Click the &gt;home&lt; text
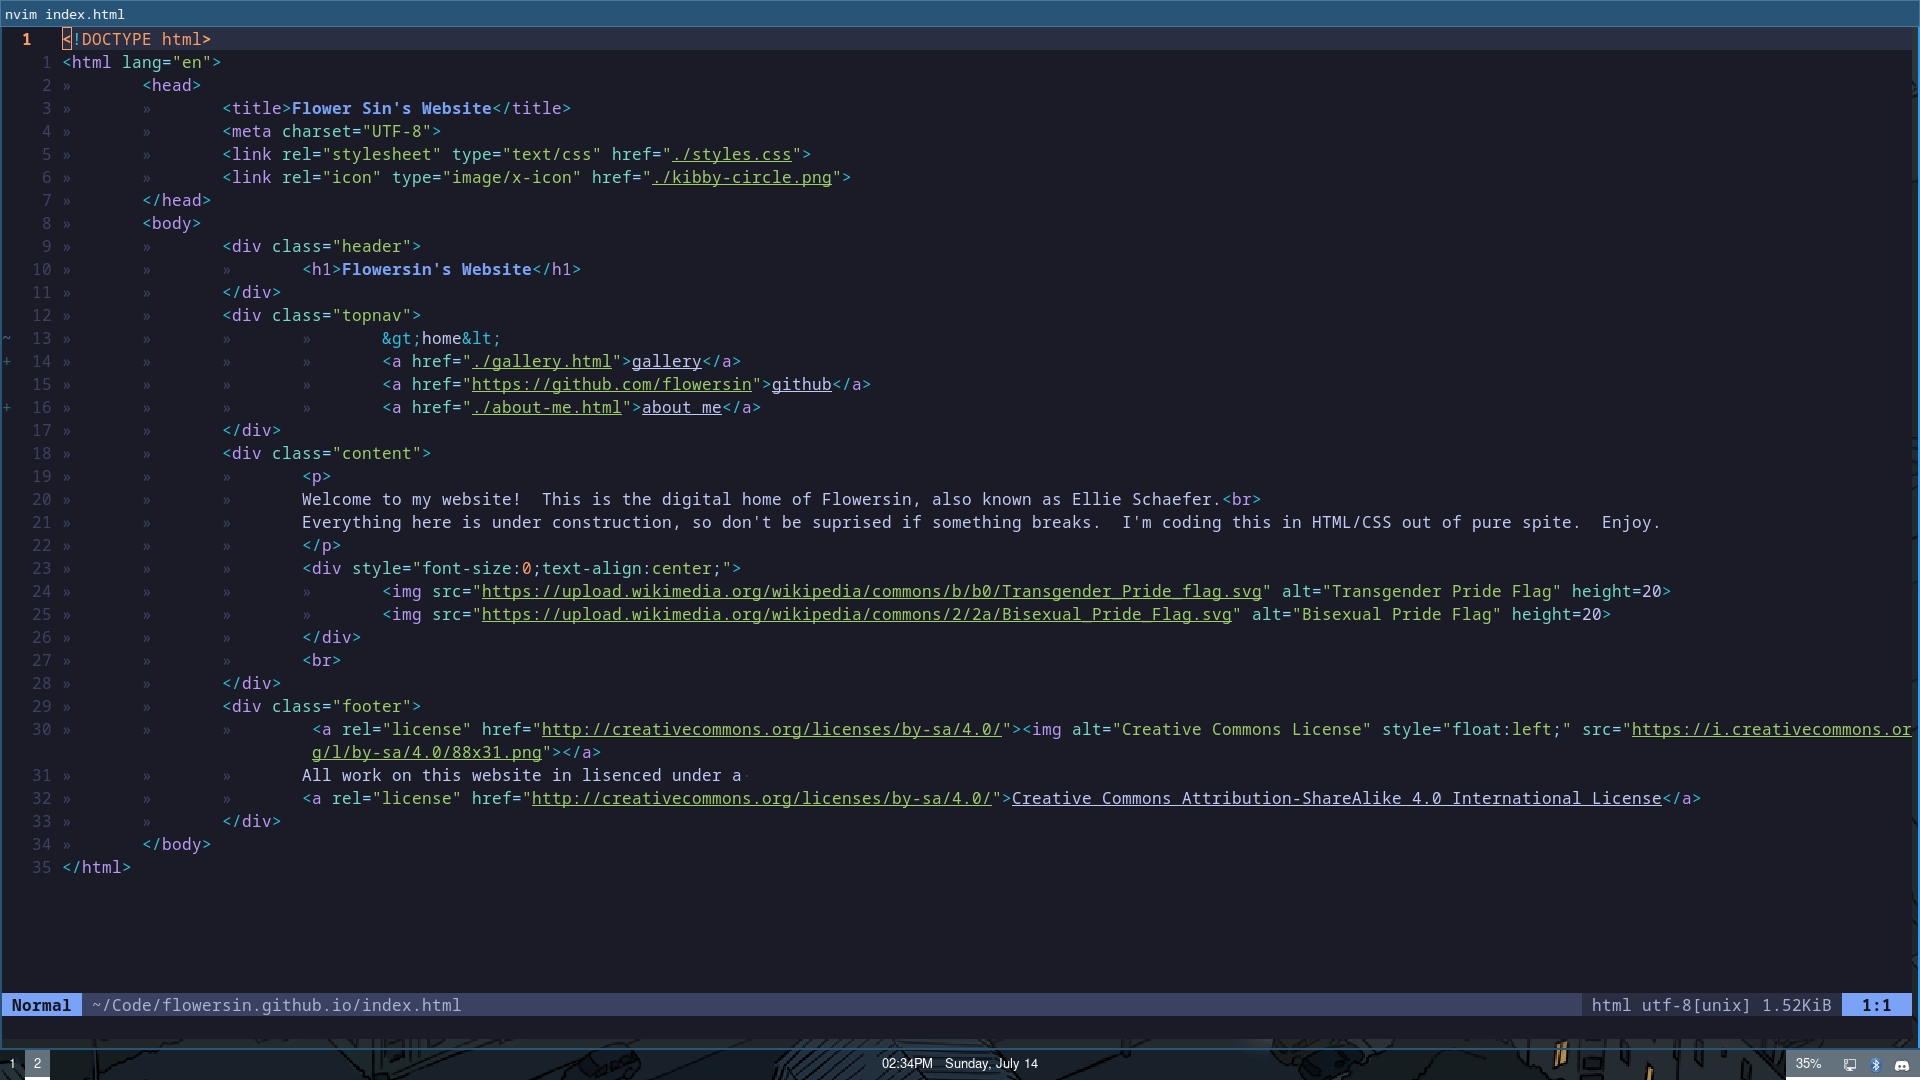The height and width of the screenshot is (1080, 1920). [441, 338]
